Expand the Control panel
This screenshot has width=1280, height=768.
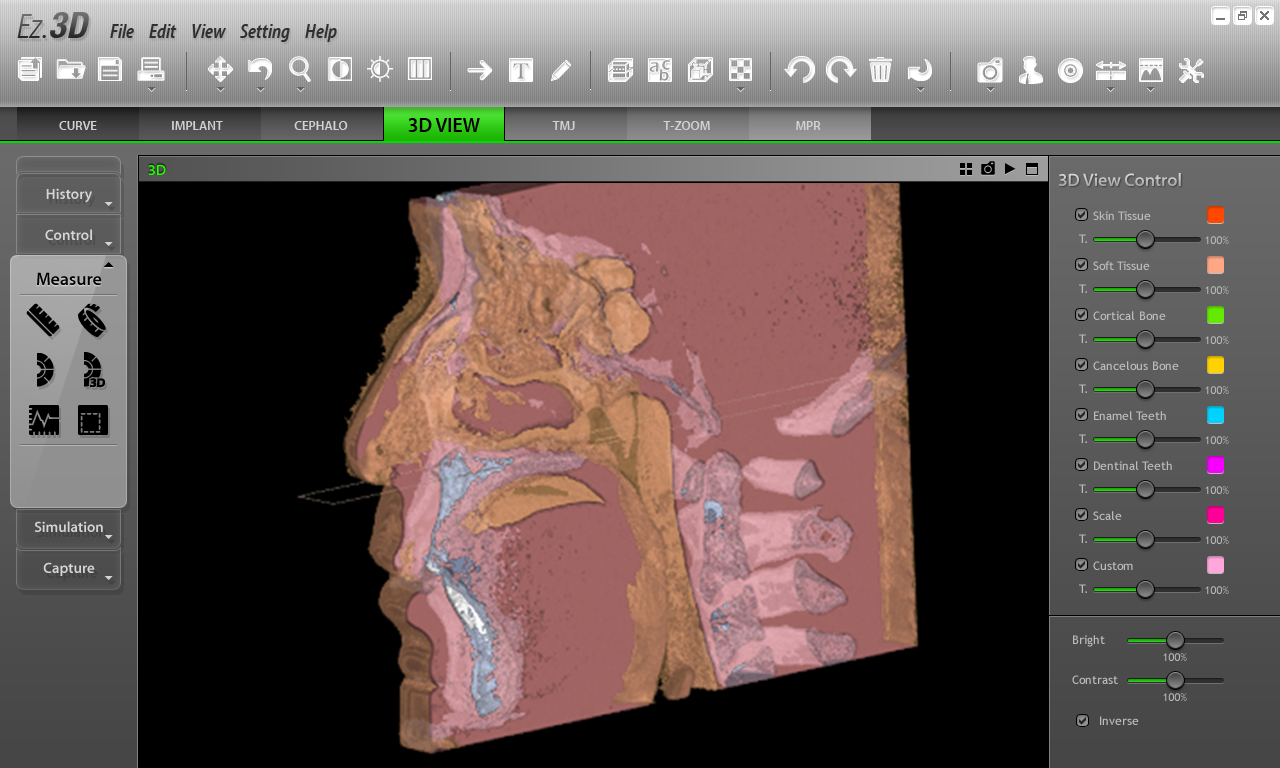click(x=69, y=236)
